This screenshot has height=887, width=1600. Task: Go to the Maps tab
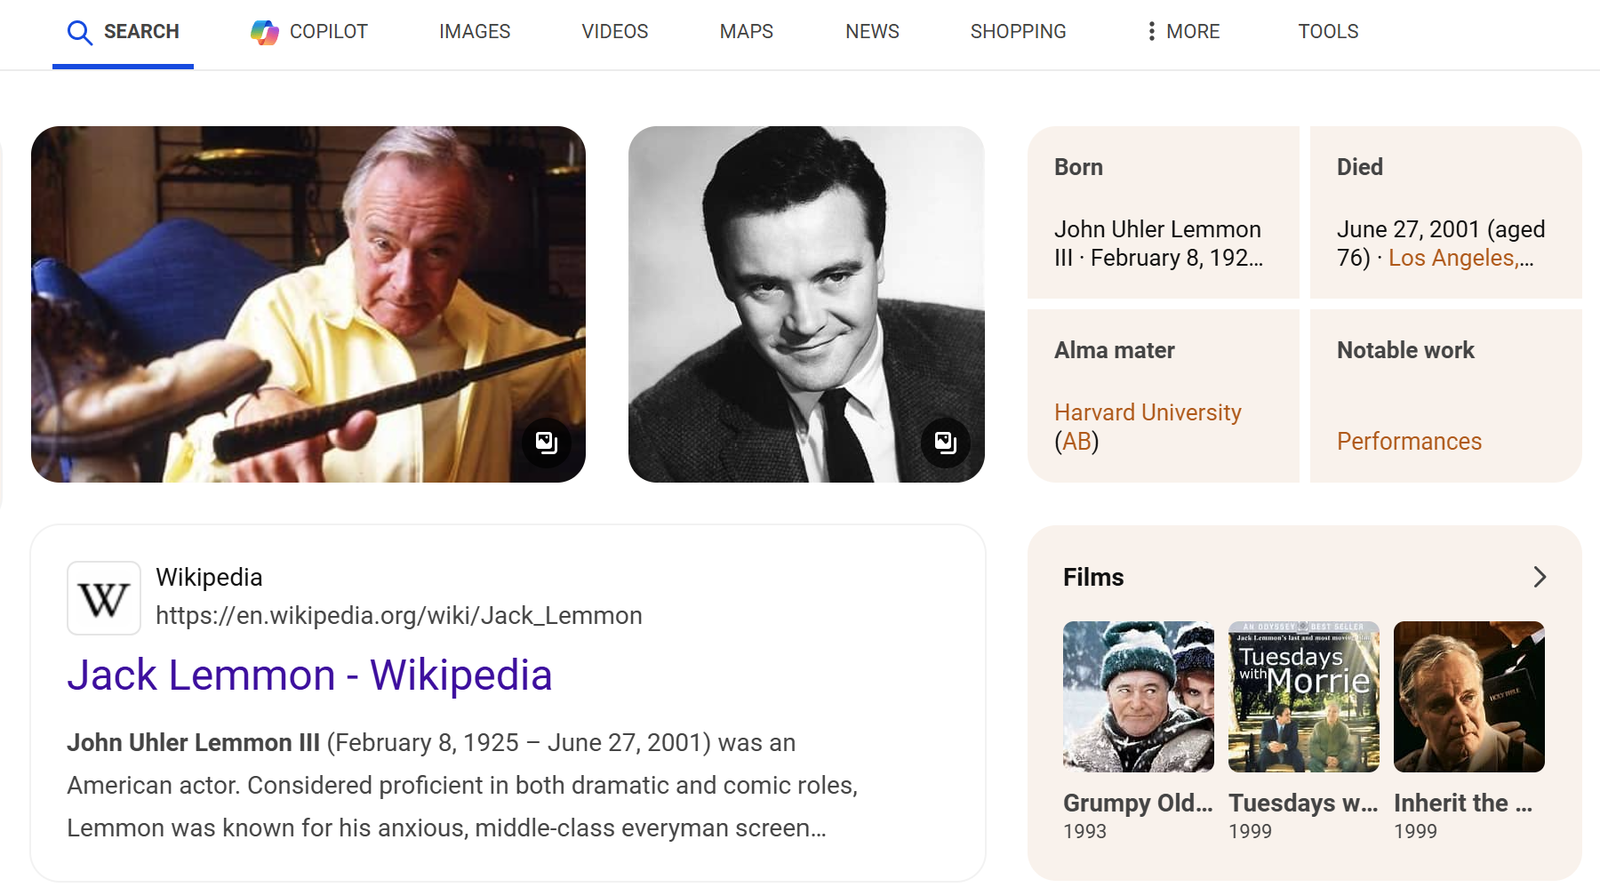[746, 32]
